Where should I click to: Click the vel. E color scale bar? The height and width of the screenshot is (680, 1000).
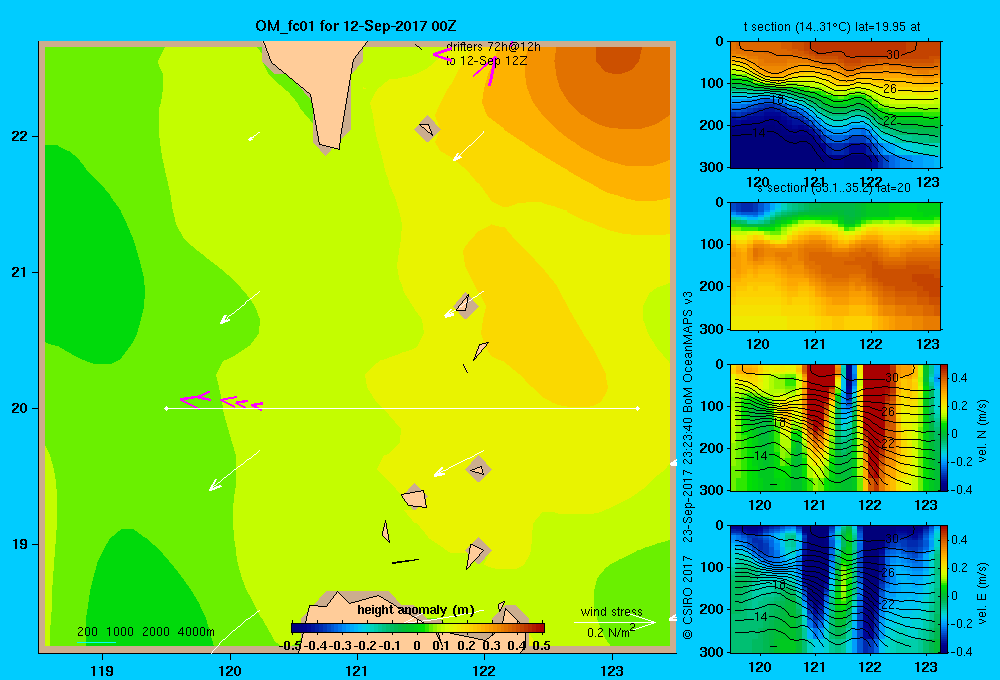pos(945,589)
